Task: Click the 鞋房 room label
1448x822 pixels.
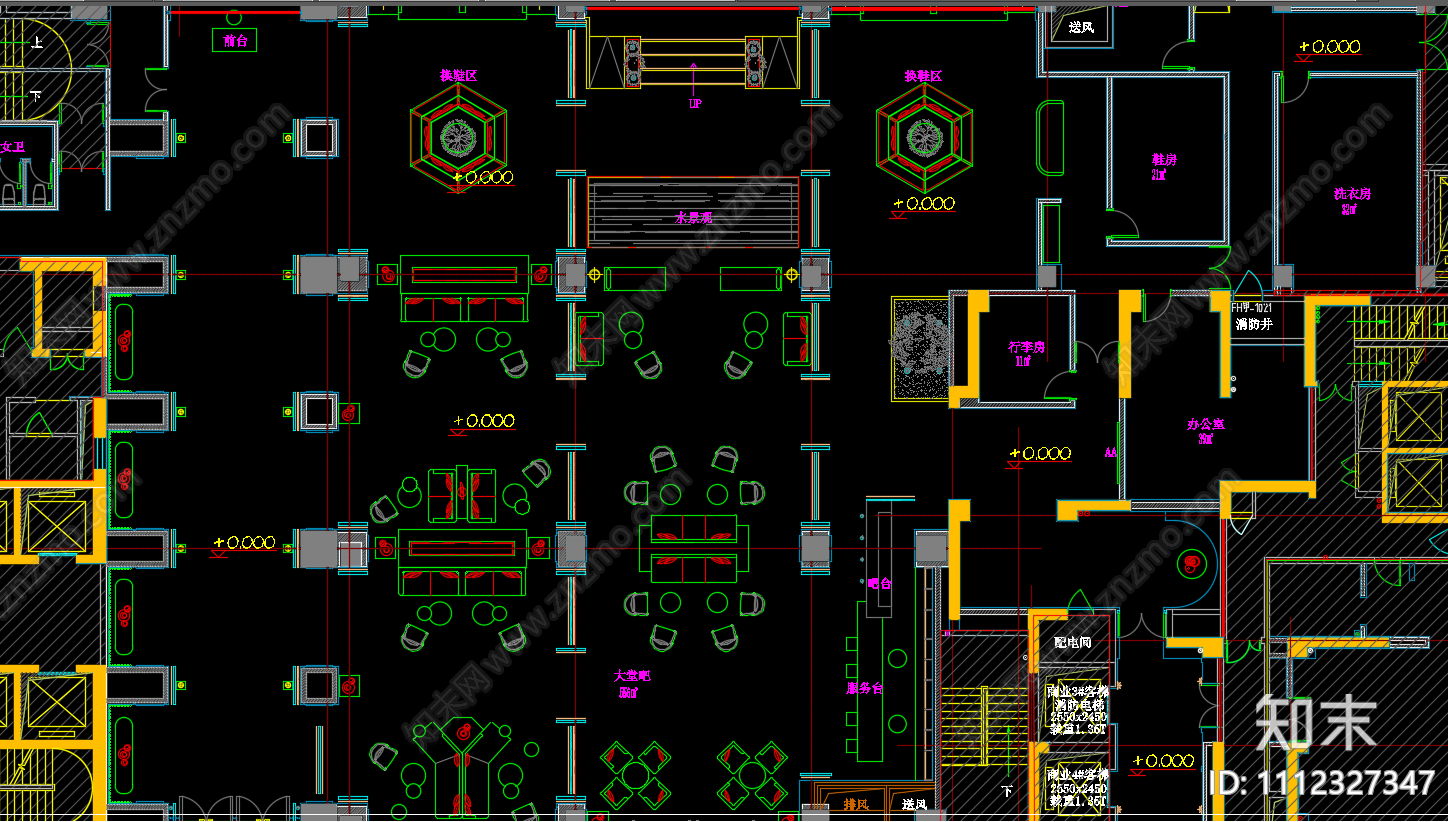Action: click(x=1164, y=159)
